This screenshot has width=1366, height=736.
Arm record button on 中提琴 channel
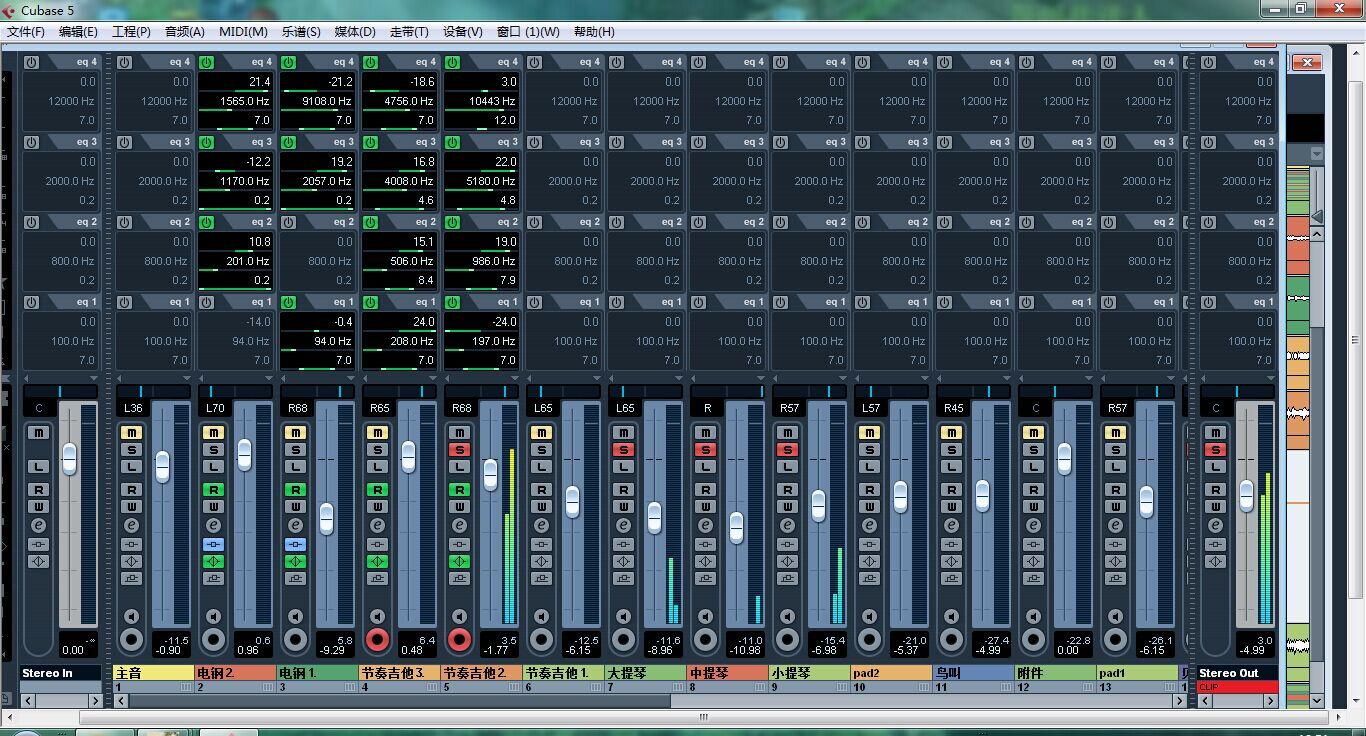[705, 639]
